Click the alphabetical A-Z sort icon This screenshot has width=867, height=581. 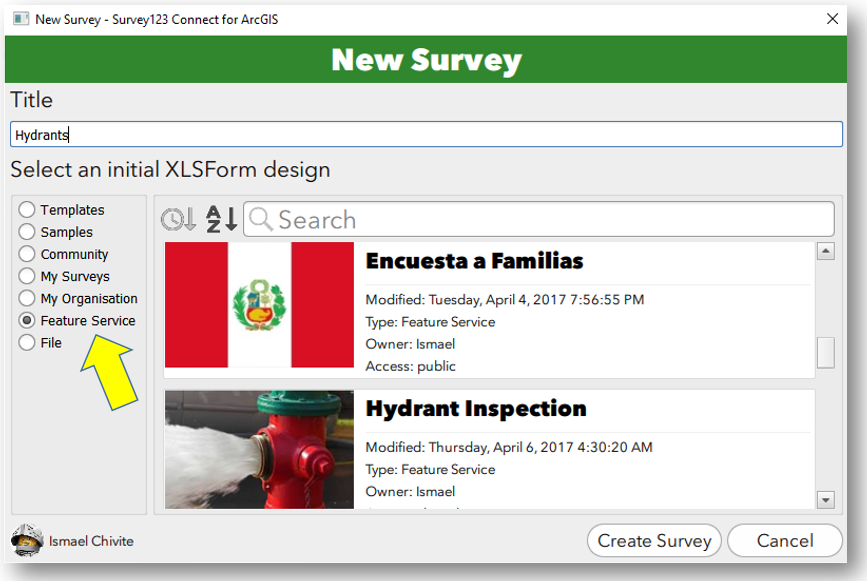[x=221, y=219]
